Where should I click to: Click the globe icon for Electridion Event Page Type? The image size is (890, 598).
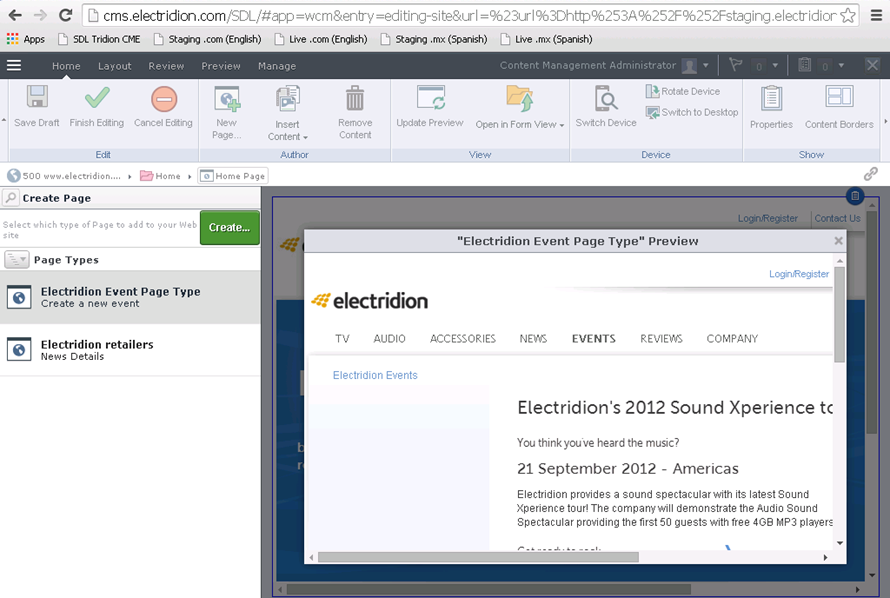coord(19,297)
